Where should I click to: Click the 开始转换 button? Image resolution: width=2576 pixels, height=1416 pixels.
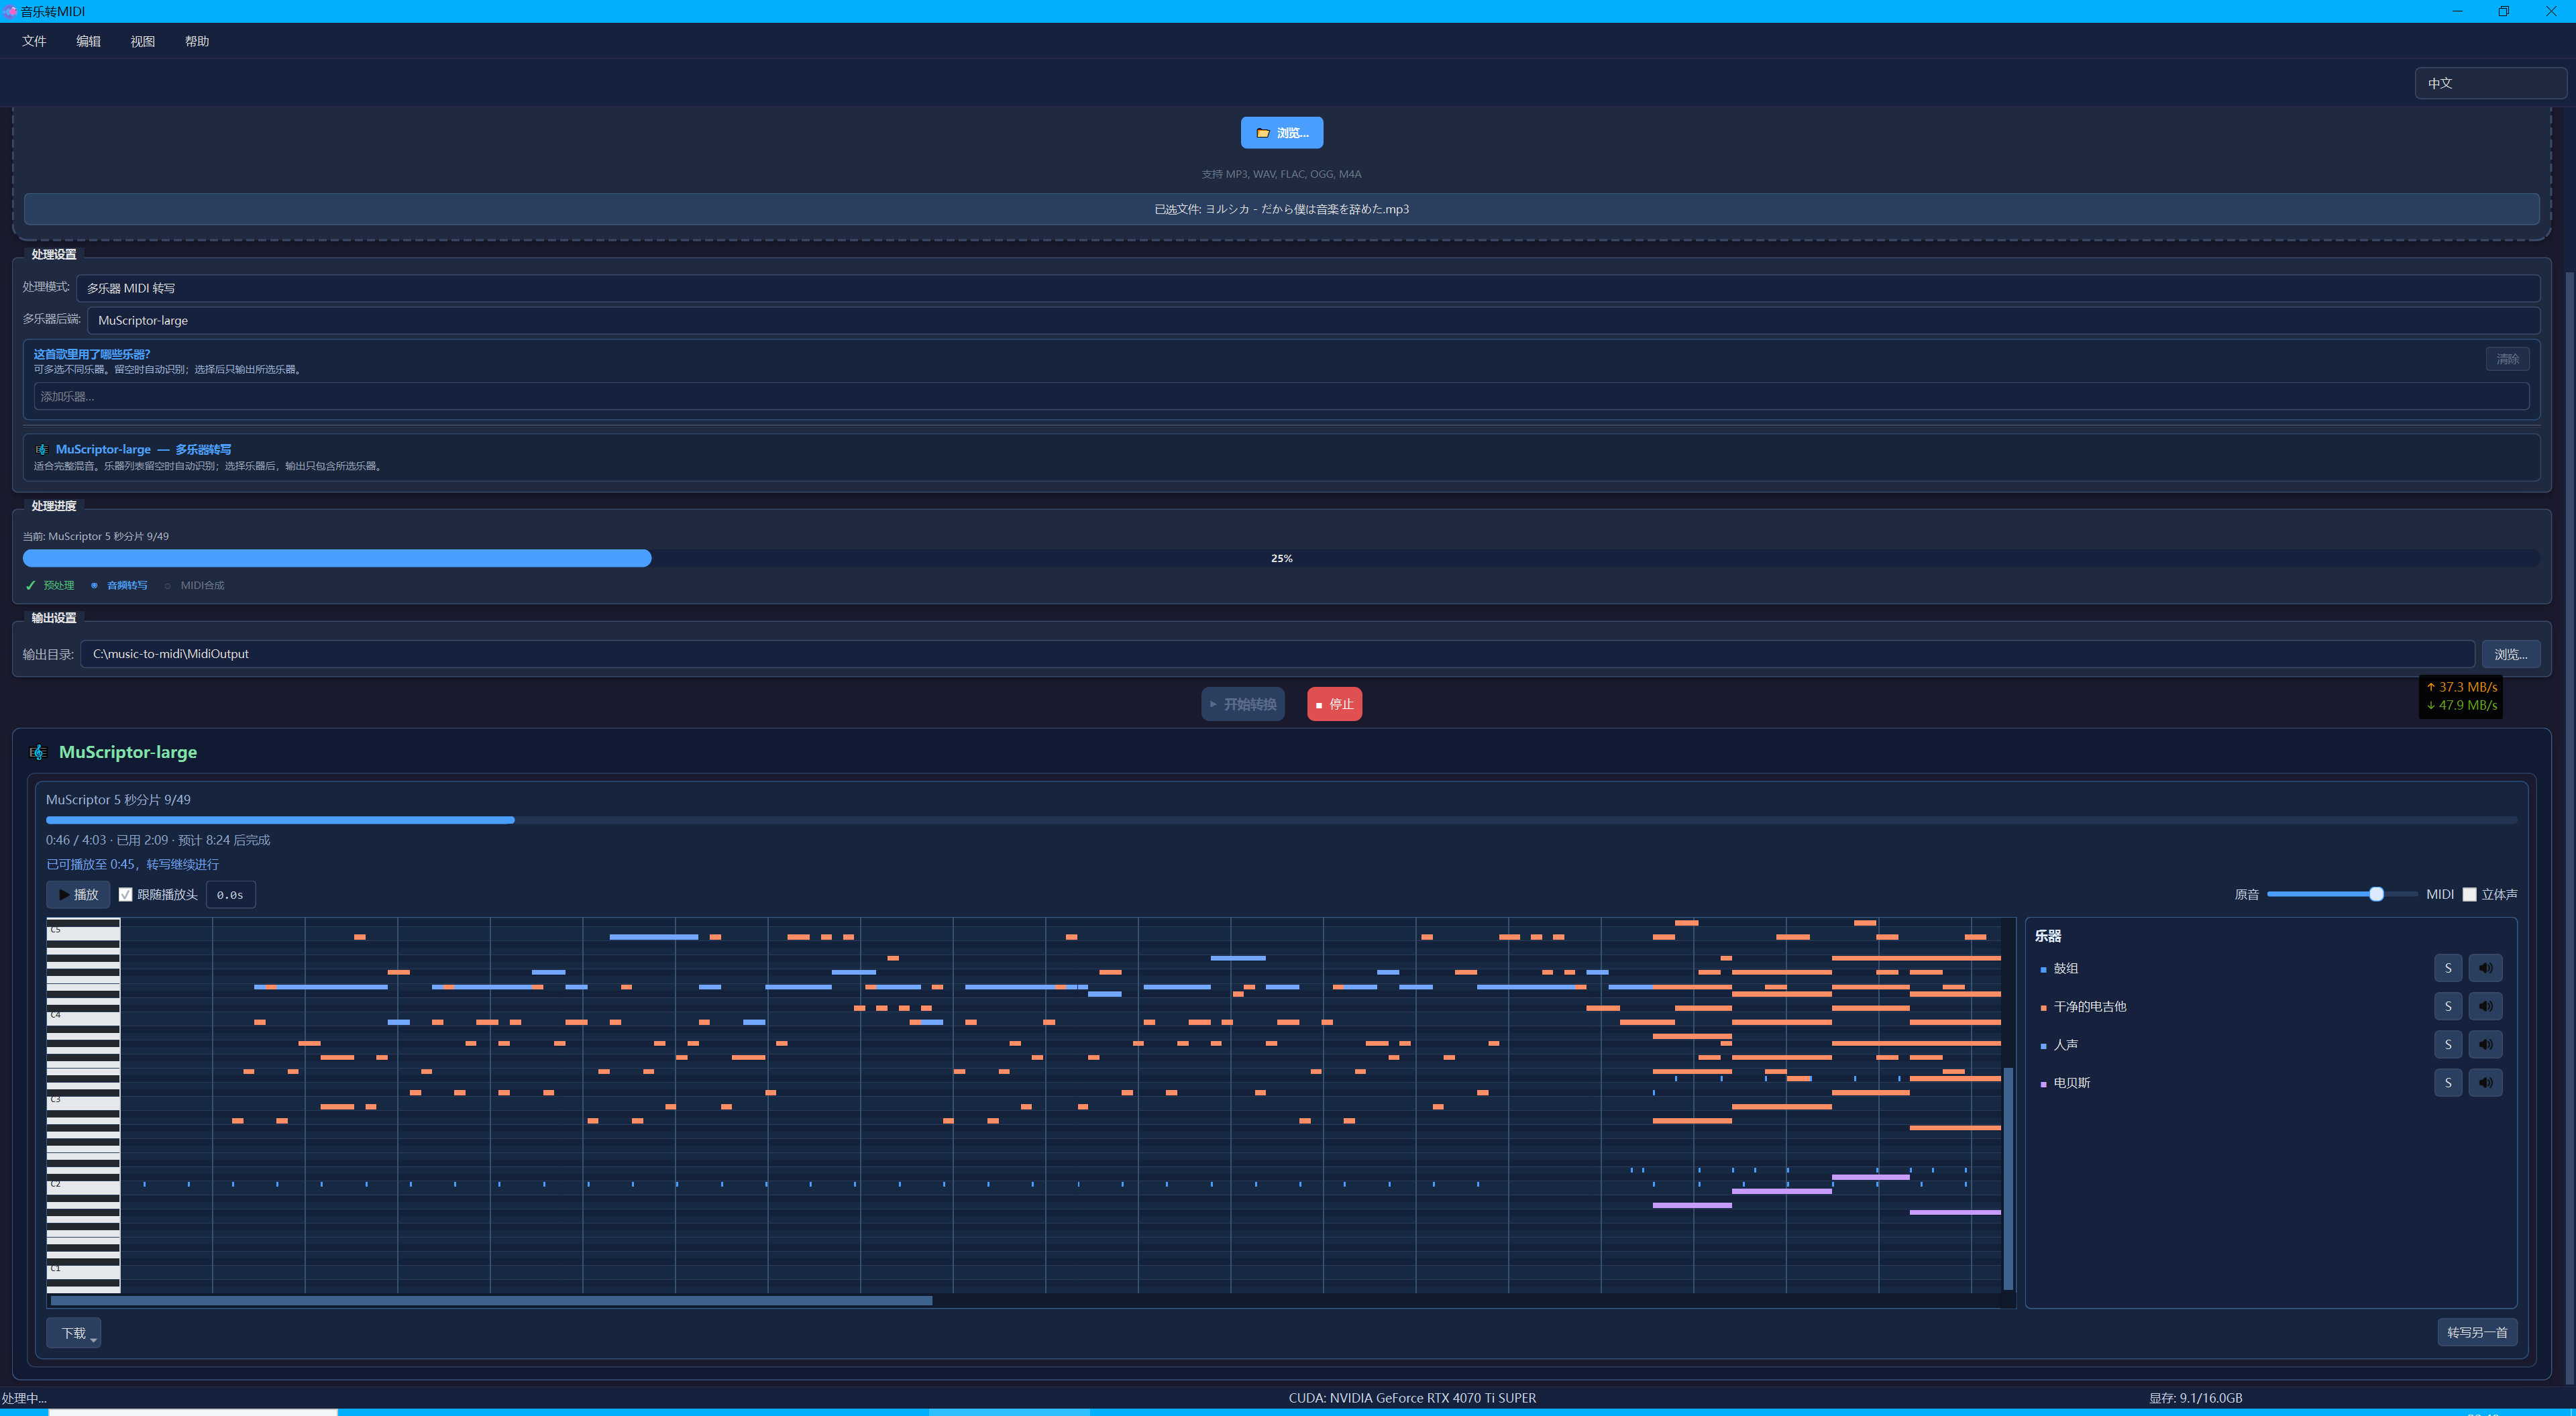[x=1243, y=704]
